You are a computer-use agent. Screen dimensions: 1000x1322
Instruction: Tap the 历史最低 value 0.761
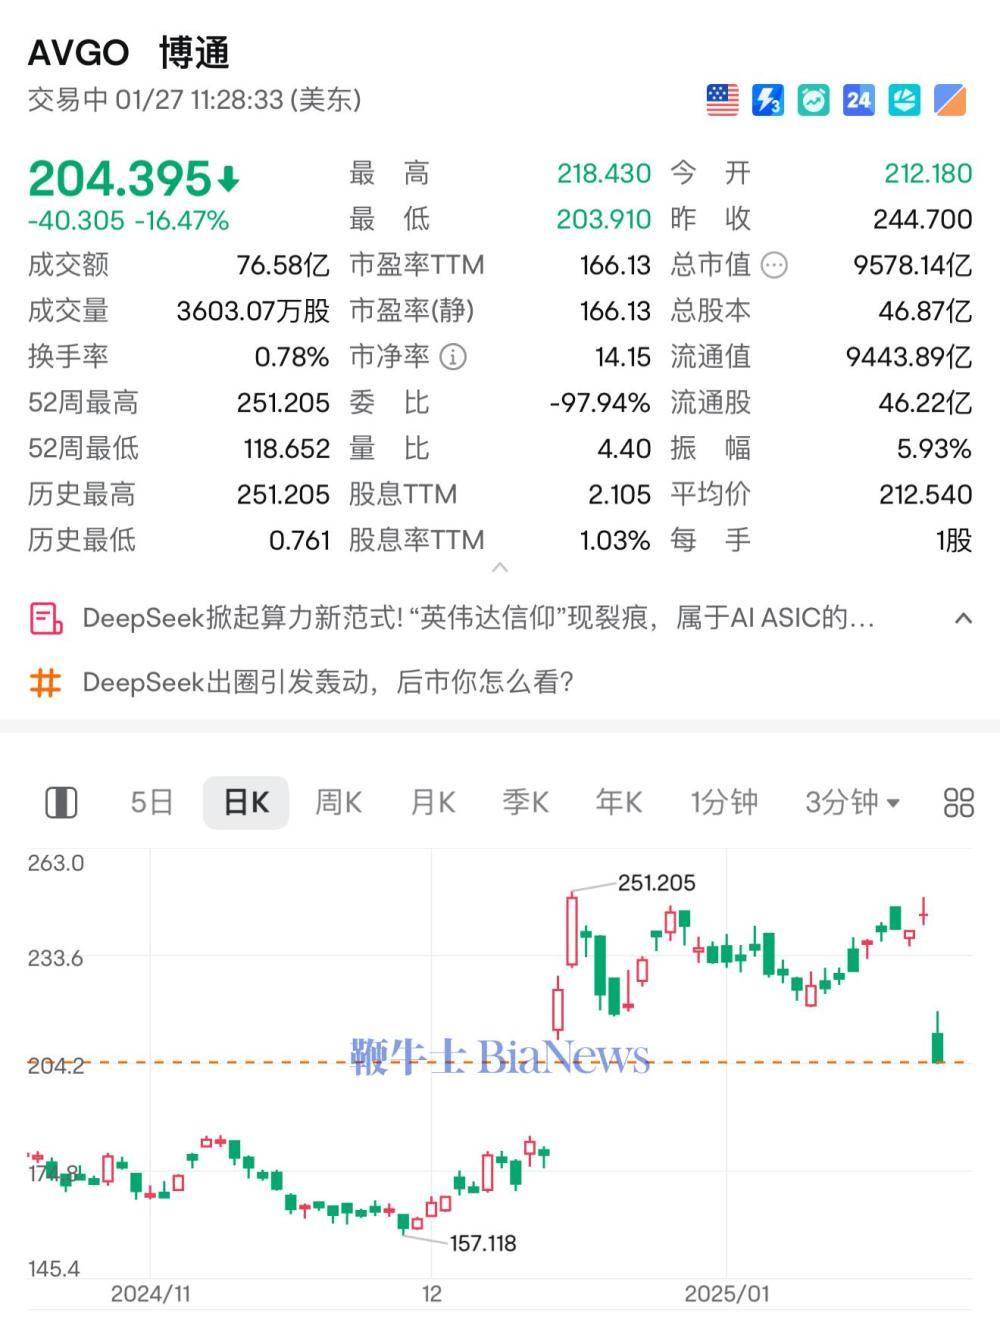[299, 541]
